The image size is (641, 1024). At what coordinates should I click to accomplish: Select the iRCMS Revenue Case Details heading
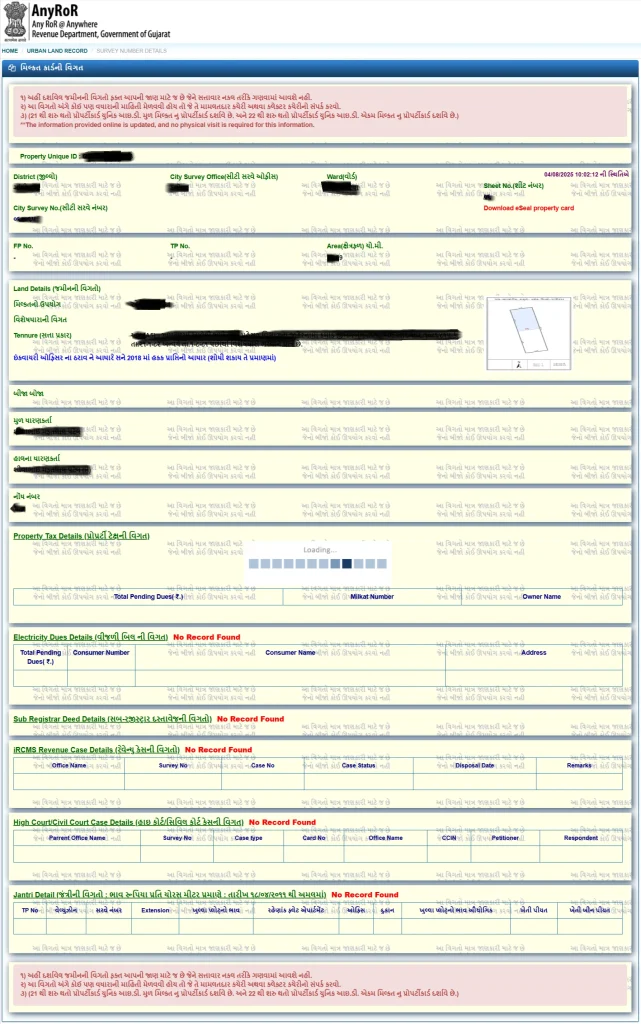96,749
